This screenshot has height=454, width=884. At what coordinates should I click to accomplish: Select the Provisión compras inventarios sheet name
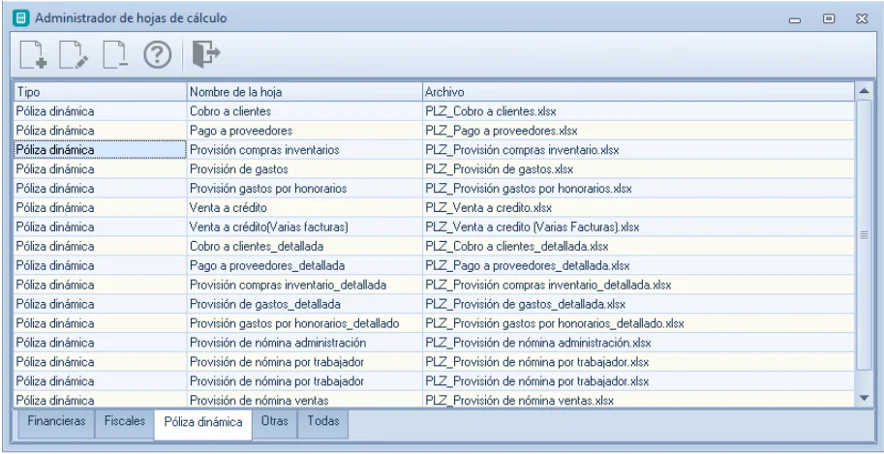tap(264, 150)
